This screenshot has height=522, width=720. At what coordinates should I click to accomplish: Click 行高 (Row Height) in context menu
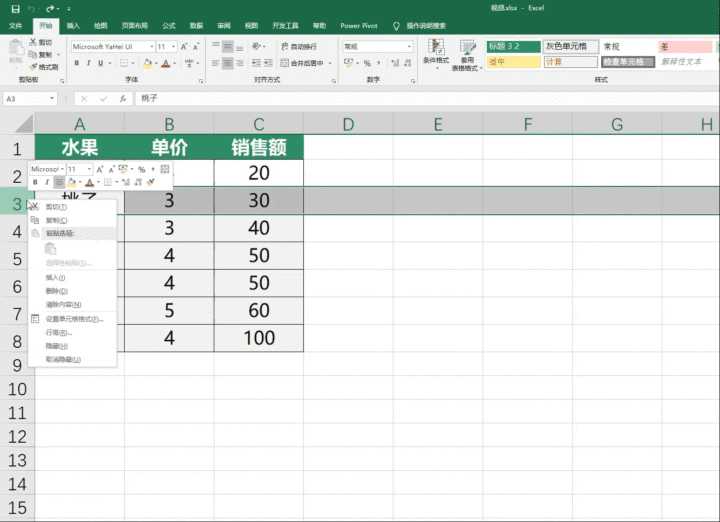click(x=58, y=332)
